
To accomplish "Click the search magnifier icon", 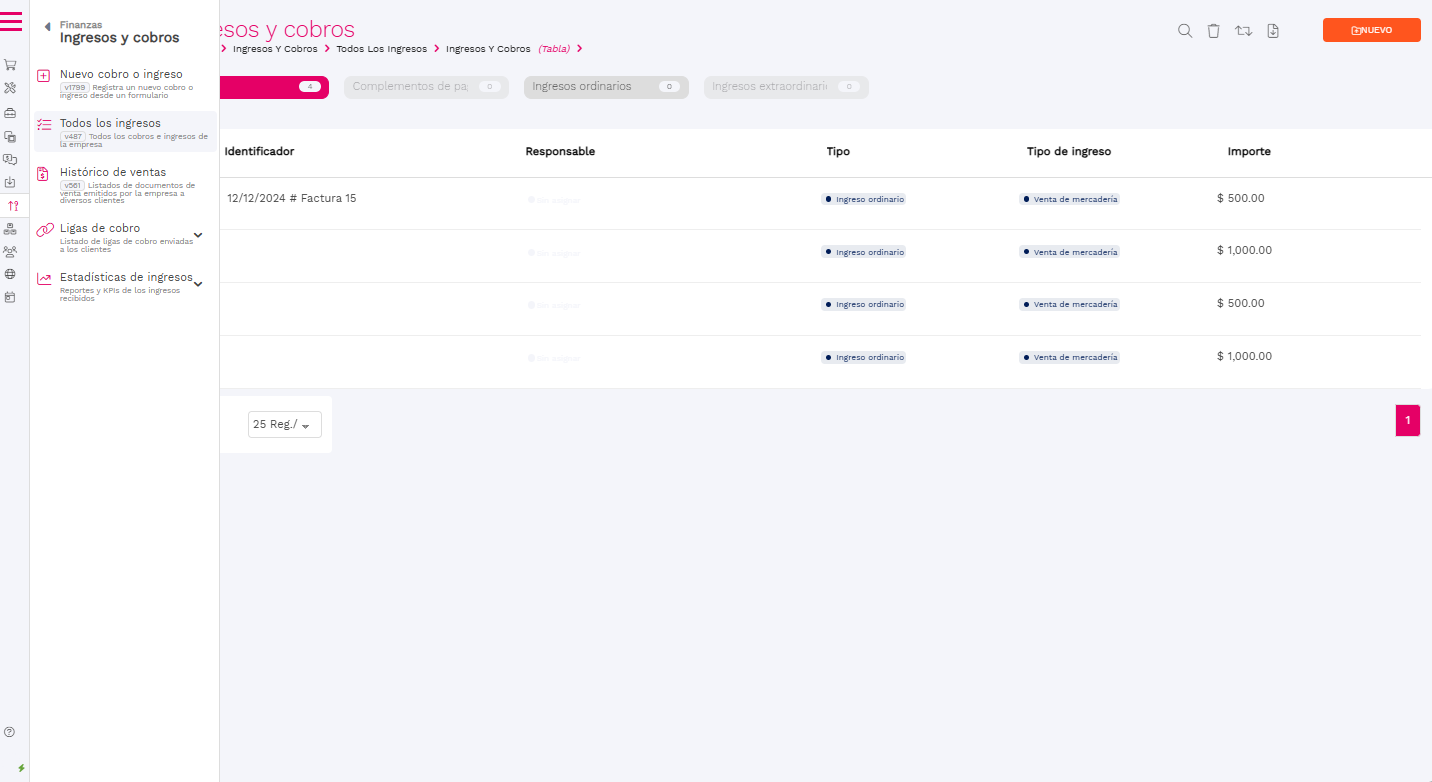I will coord(1185,31).
